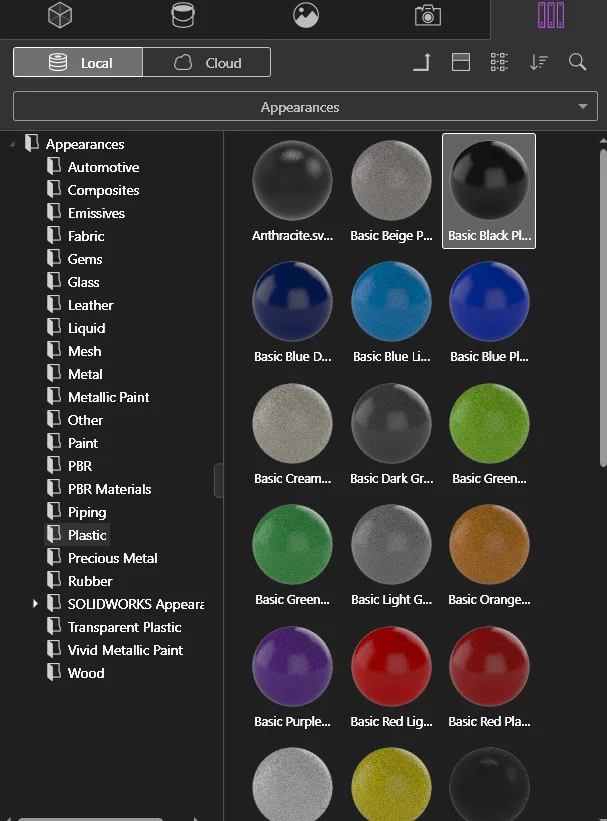
Task: Click the import arrow icon in toolbar
Action: (422, 62)
